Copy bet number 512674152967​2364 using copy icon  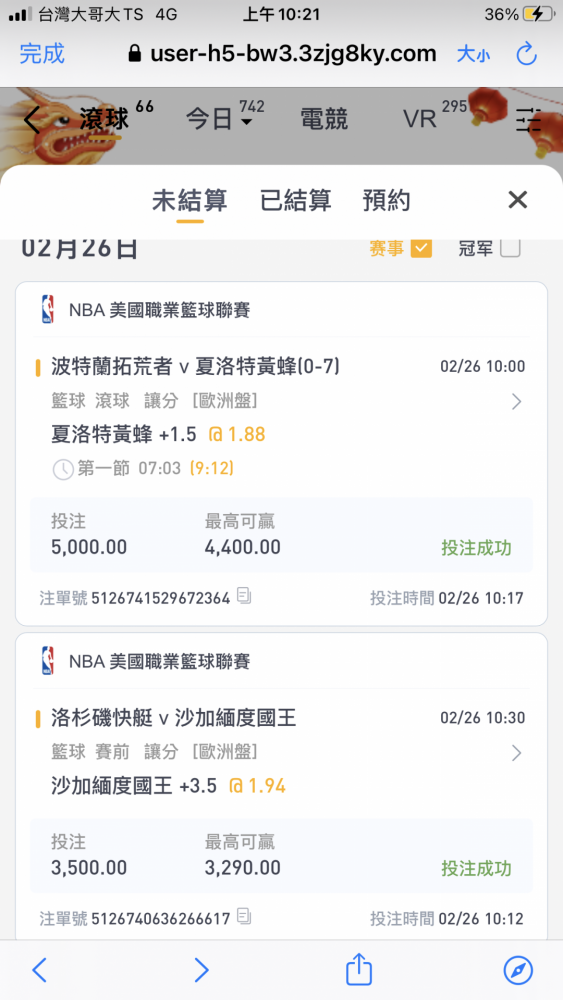pyautogui.click(x=244, y=596)
